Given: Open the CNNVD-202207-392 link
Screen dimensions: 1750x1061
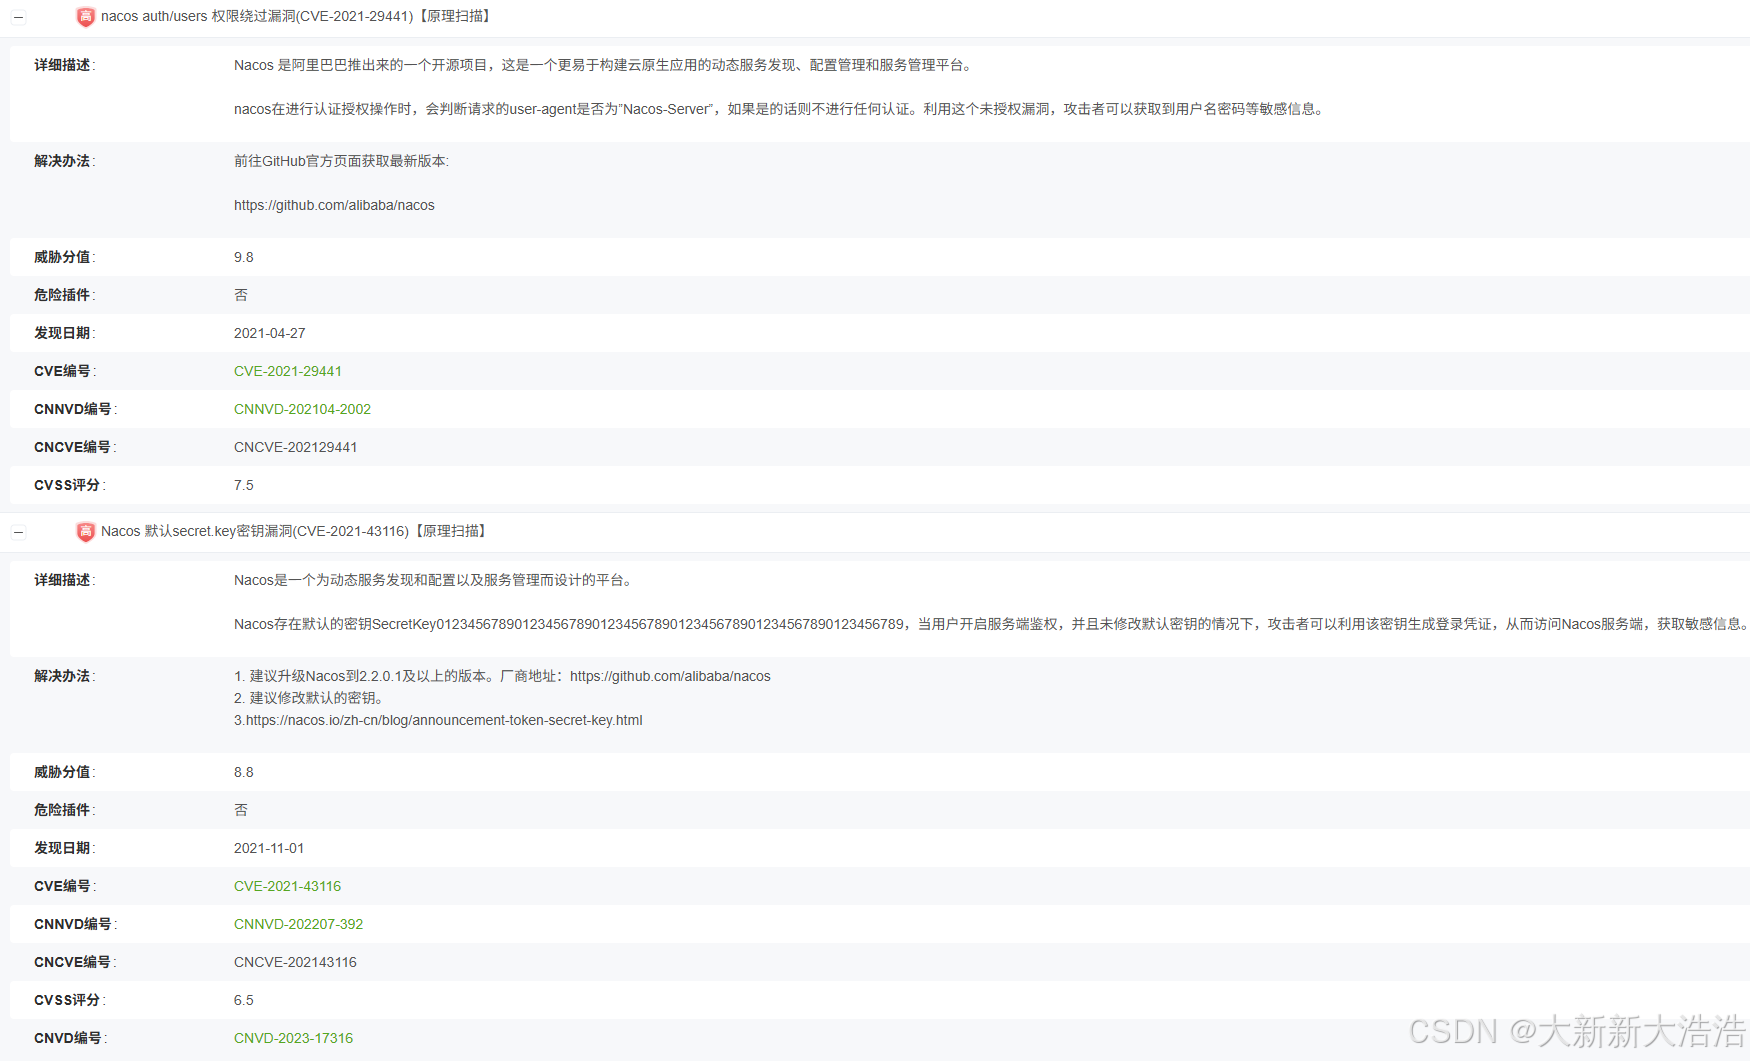Looking at the screenshot, I should coord(298,924).
